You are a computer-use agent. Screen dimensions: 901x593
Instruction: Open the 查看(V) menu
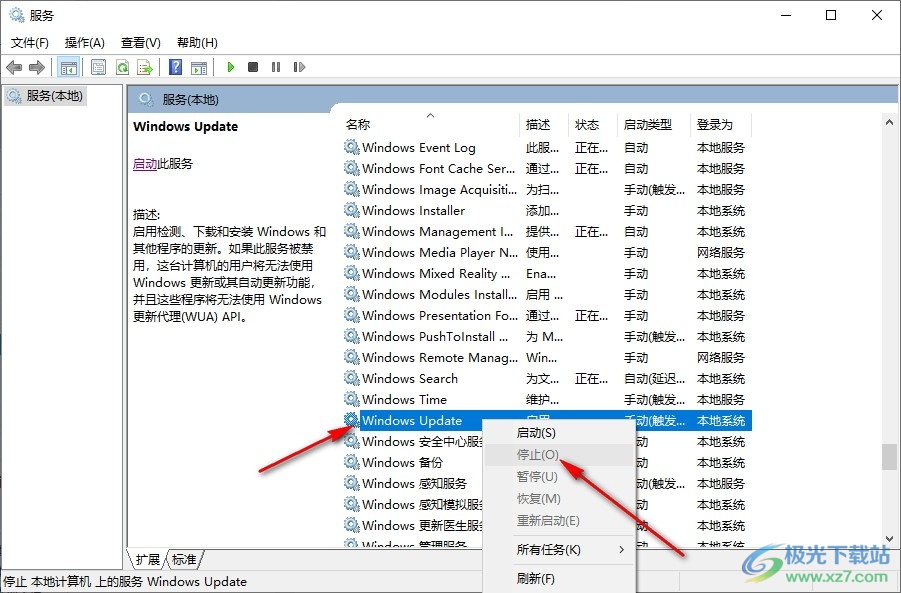click(141, 43)
